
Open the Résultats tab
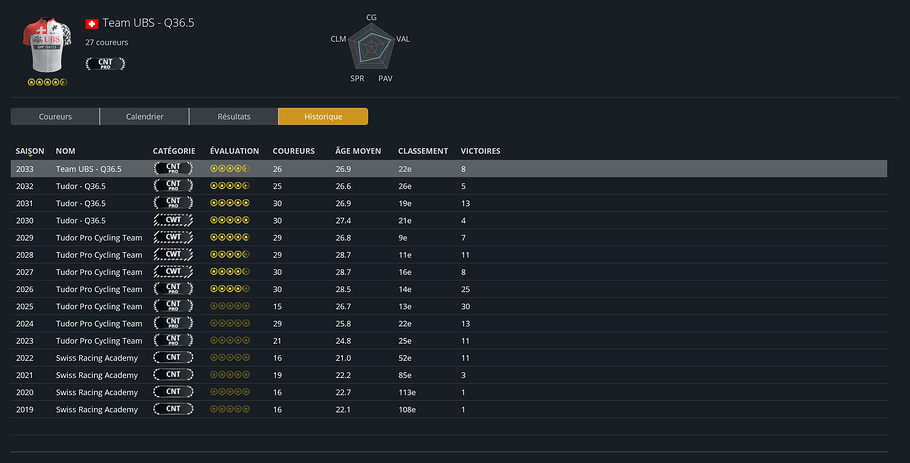pyautogui.click(x=234, y=117)
